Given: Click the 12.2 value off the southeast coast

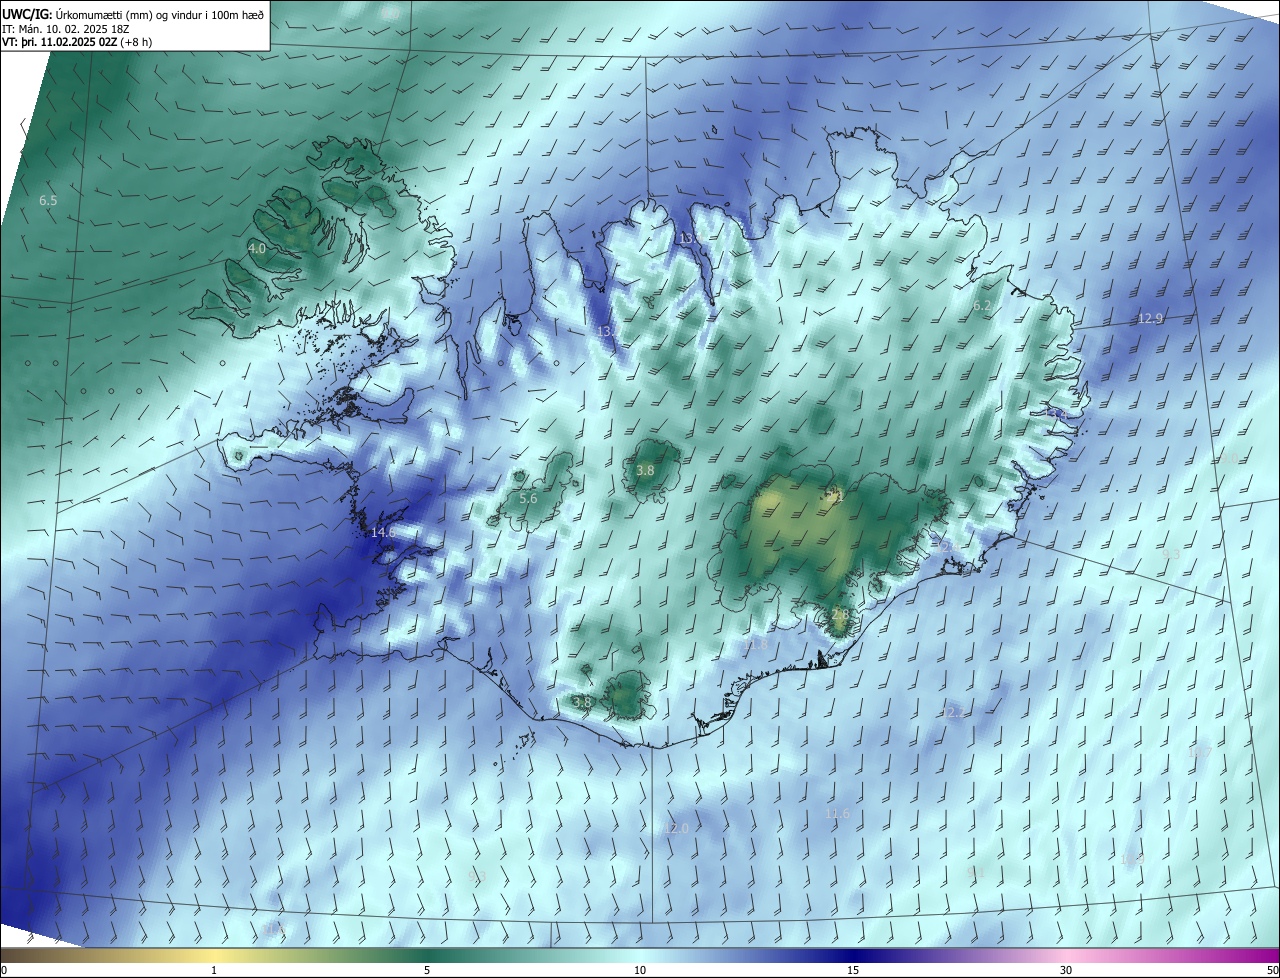Looking at the screenshot, I should coord(954,713).
